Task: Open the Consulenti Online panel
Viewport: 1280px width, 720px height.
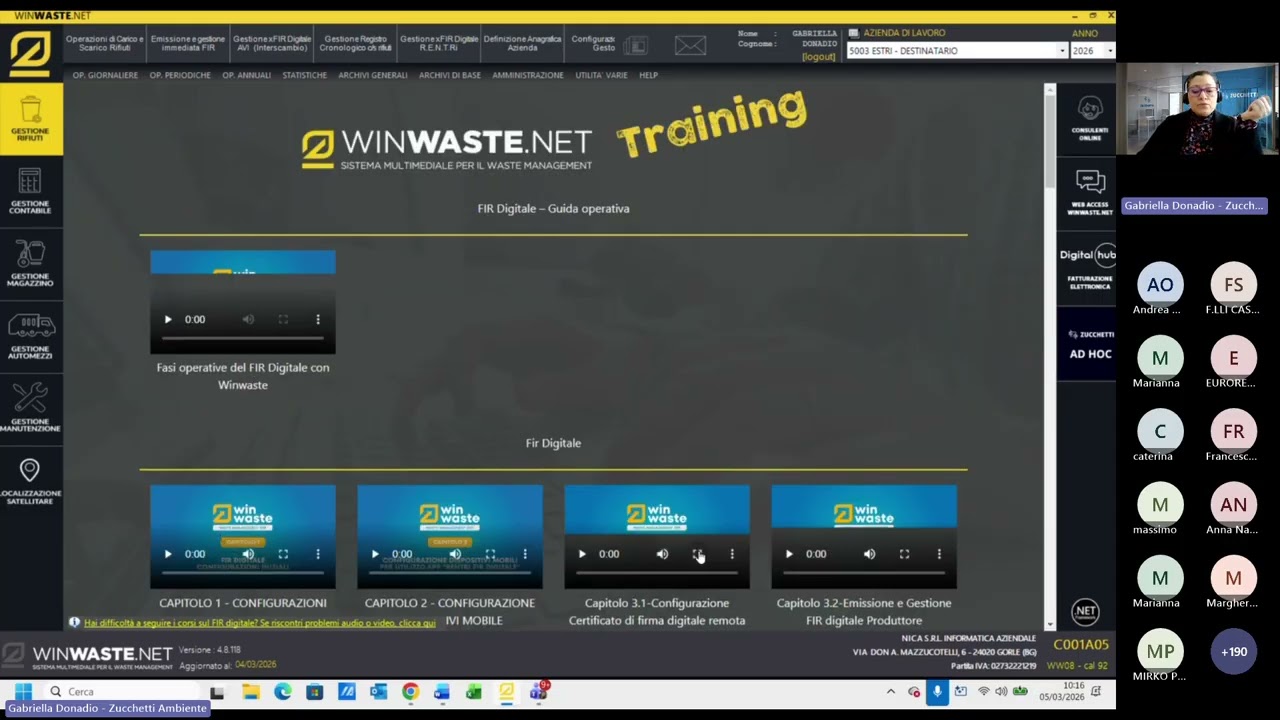Action: pyautogui.click(x=1089, y=119)
